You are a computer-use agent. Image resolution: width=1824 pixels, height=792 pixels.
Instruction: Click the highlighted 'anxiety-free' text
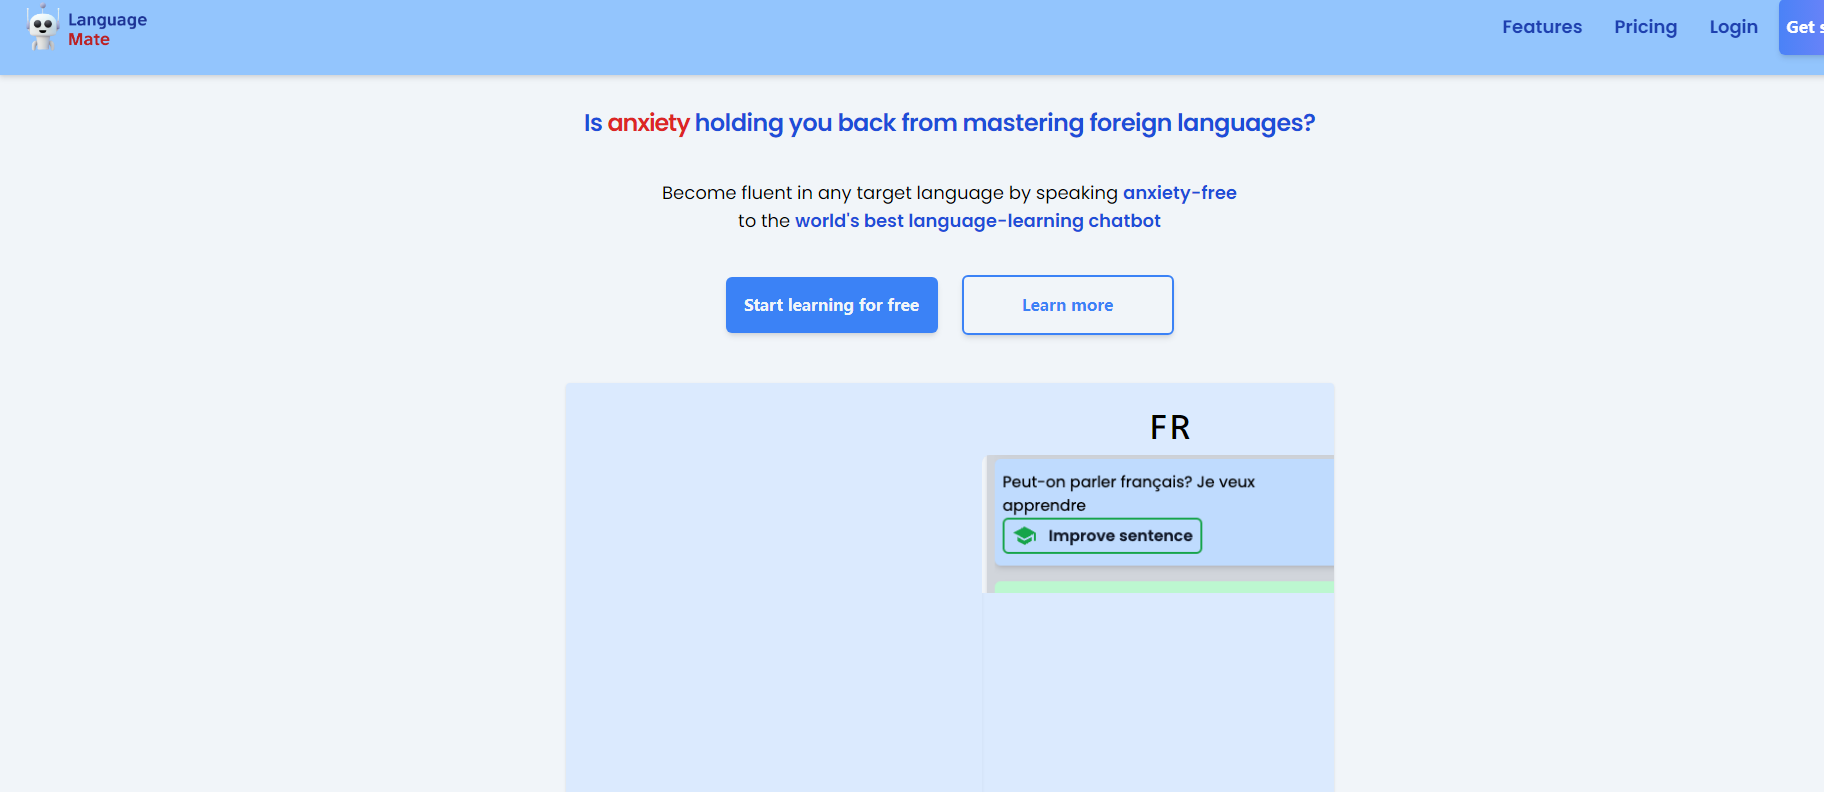click(x=1179, y=193)
